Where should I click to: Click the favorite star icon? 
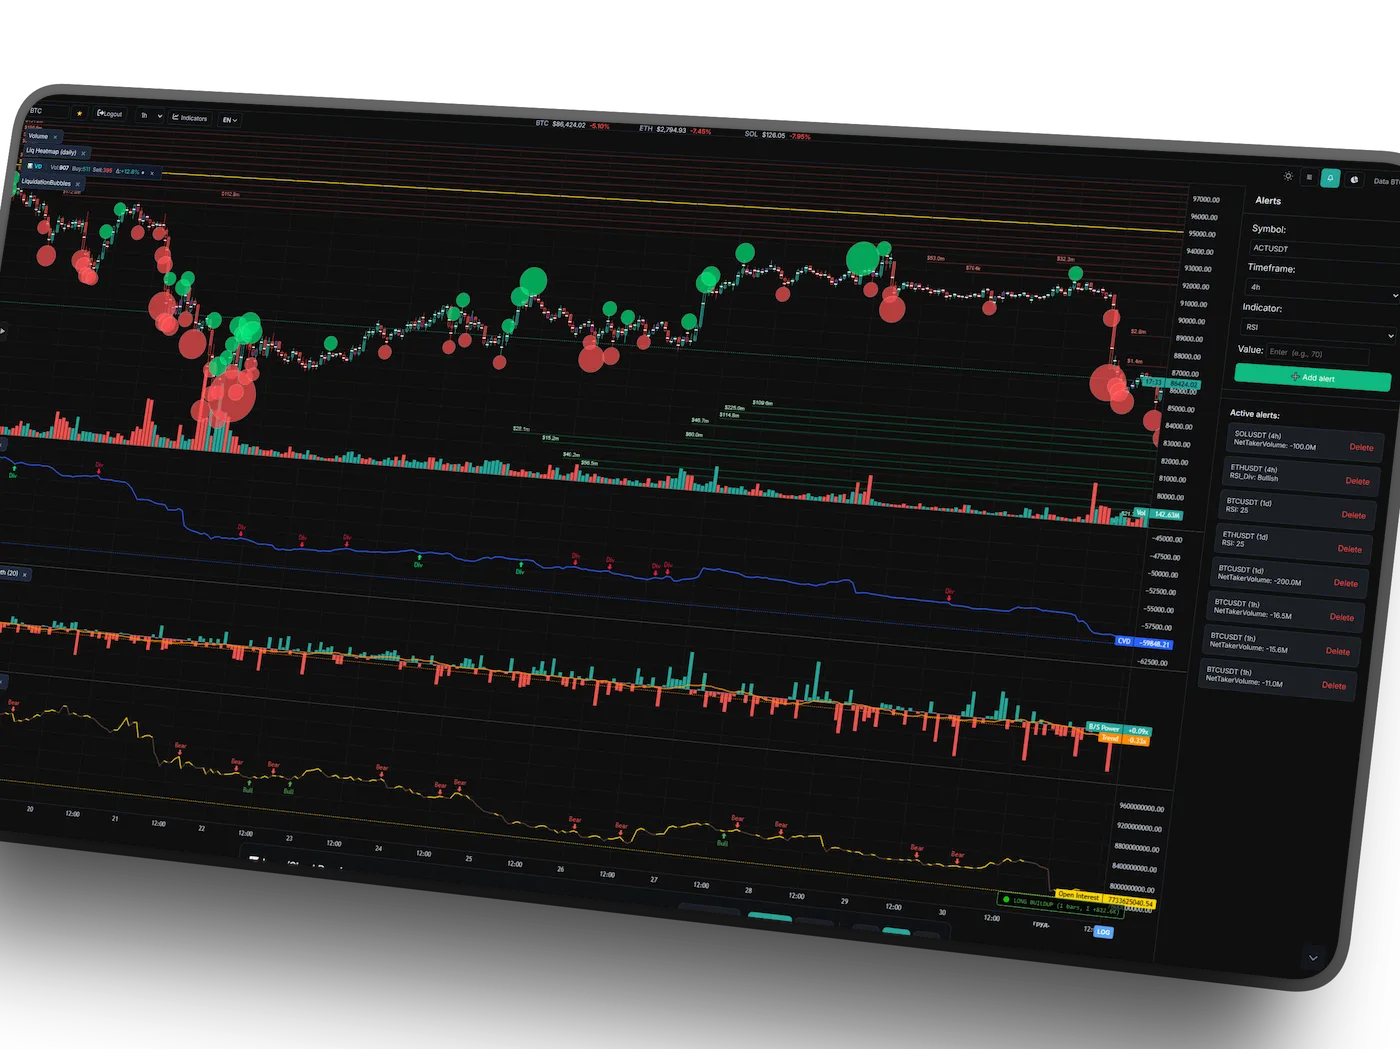pos(79,113)
